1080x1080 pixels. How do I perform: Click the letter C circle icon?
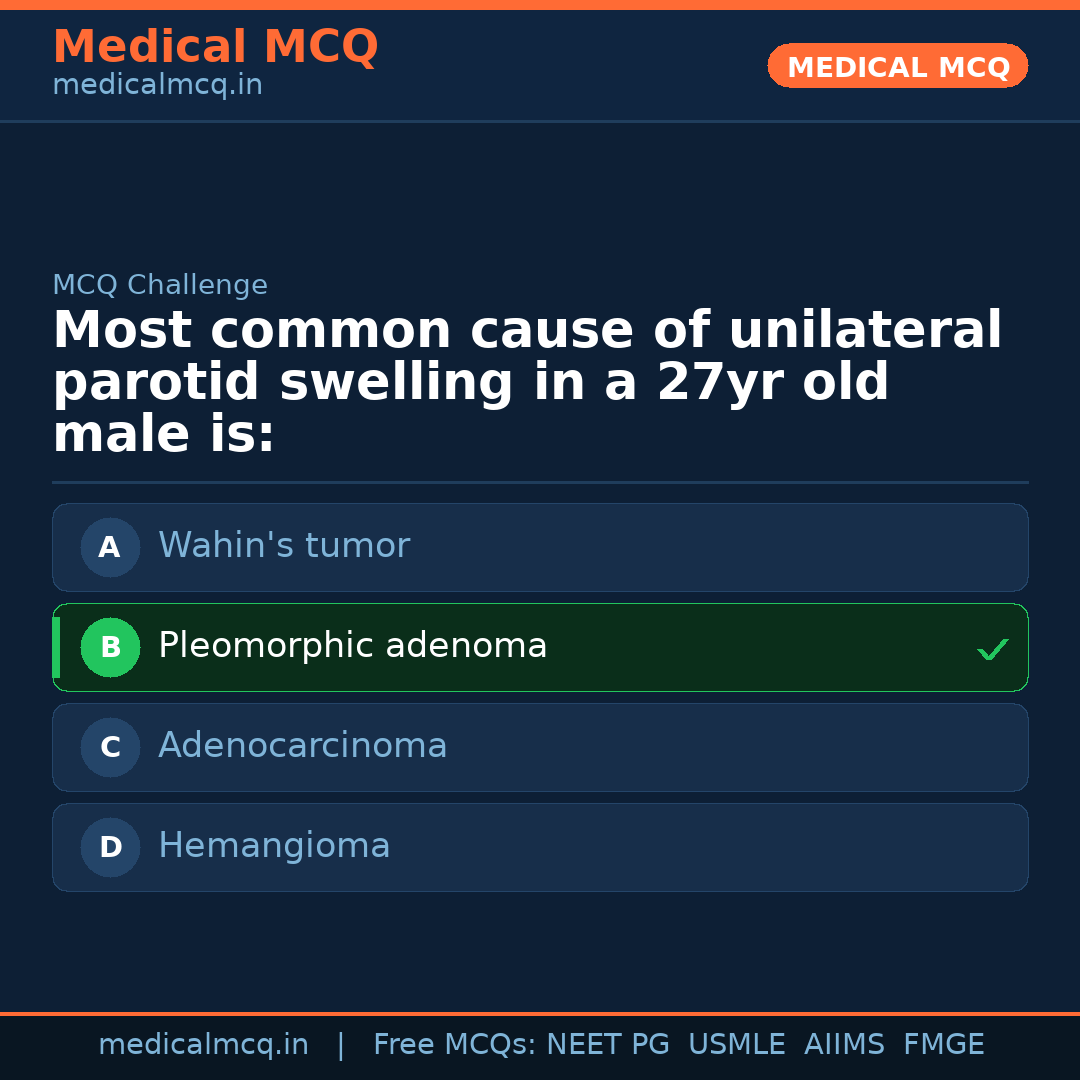(x=110, y=747)
